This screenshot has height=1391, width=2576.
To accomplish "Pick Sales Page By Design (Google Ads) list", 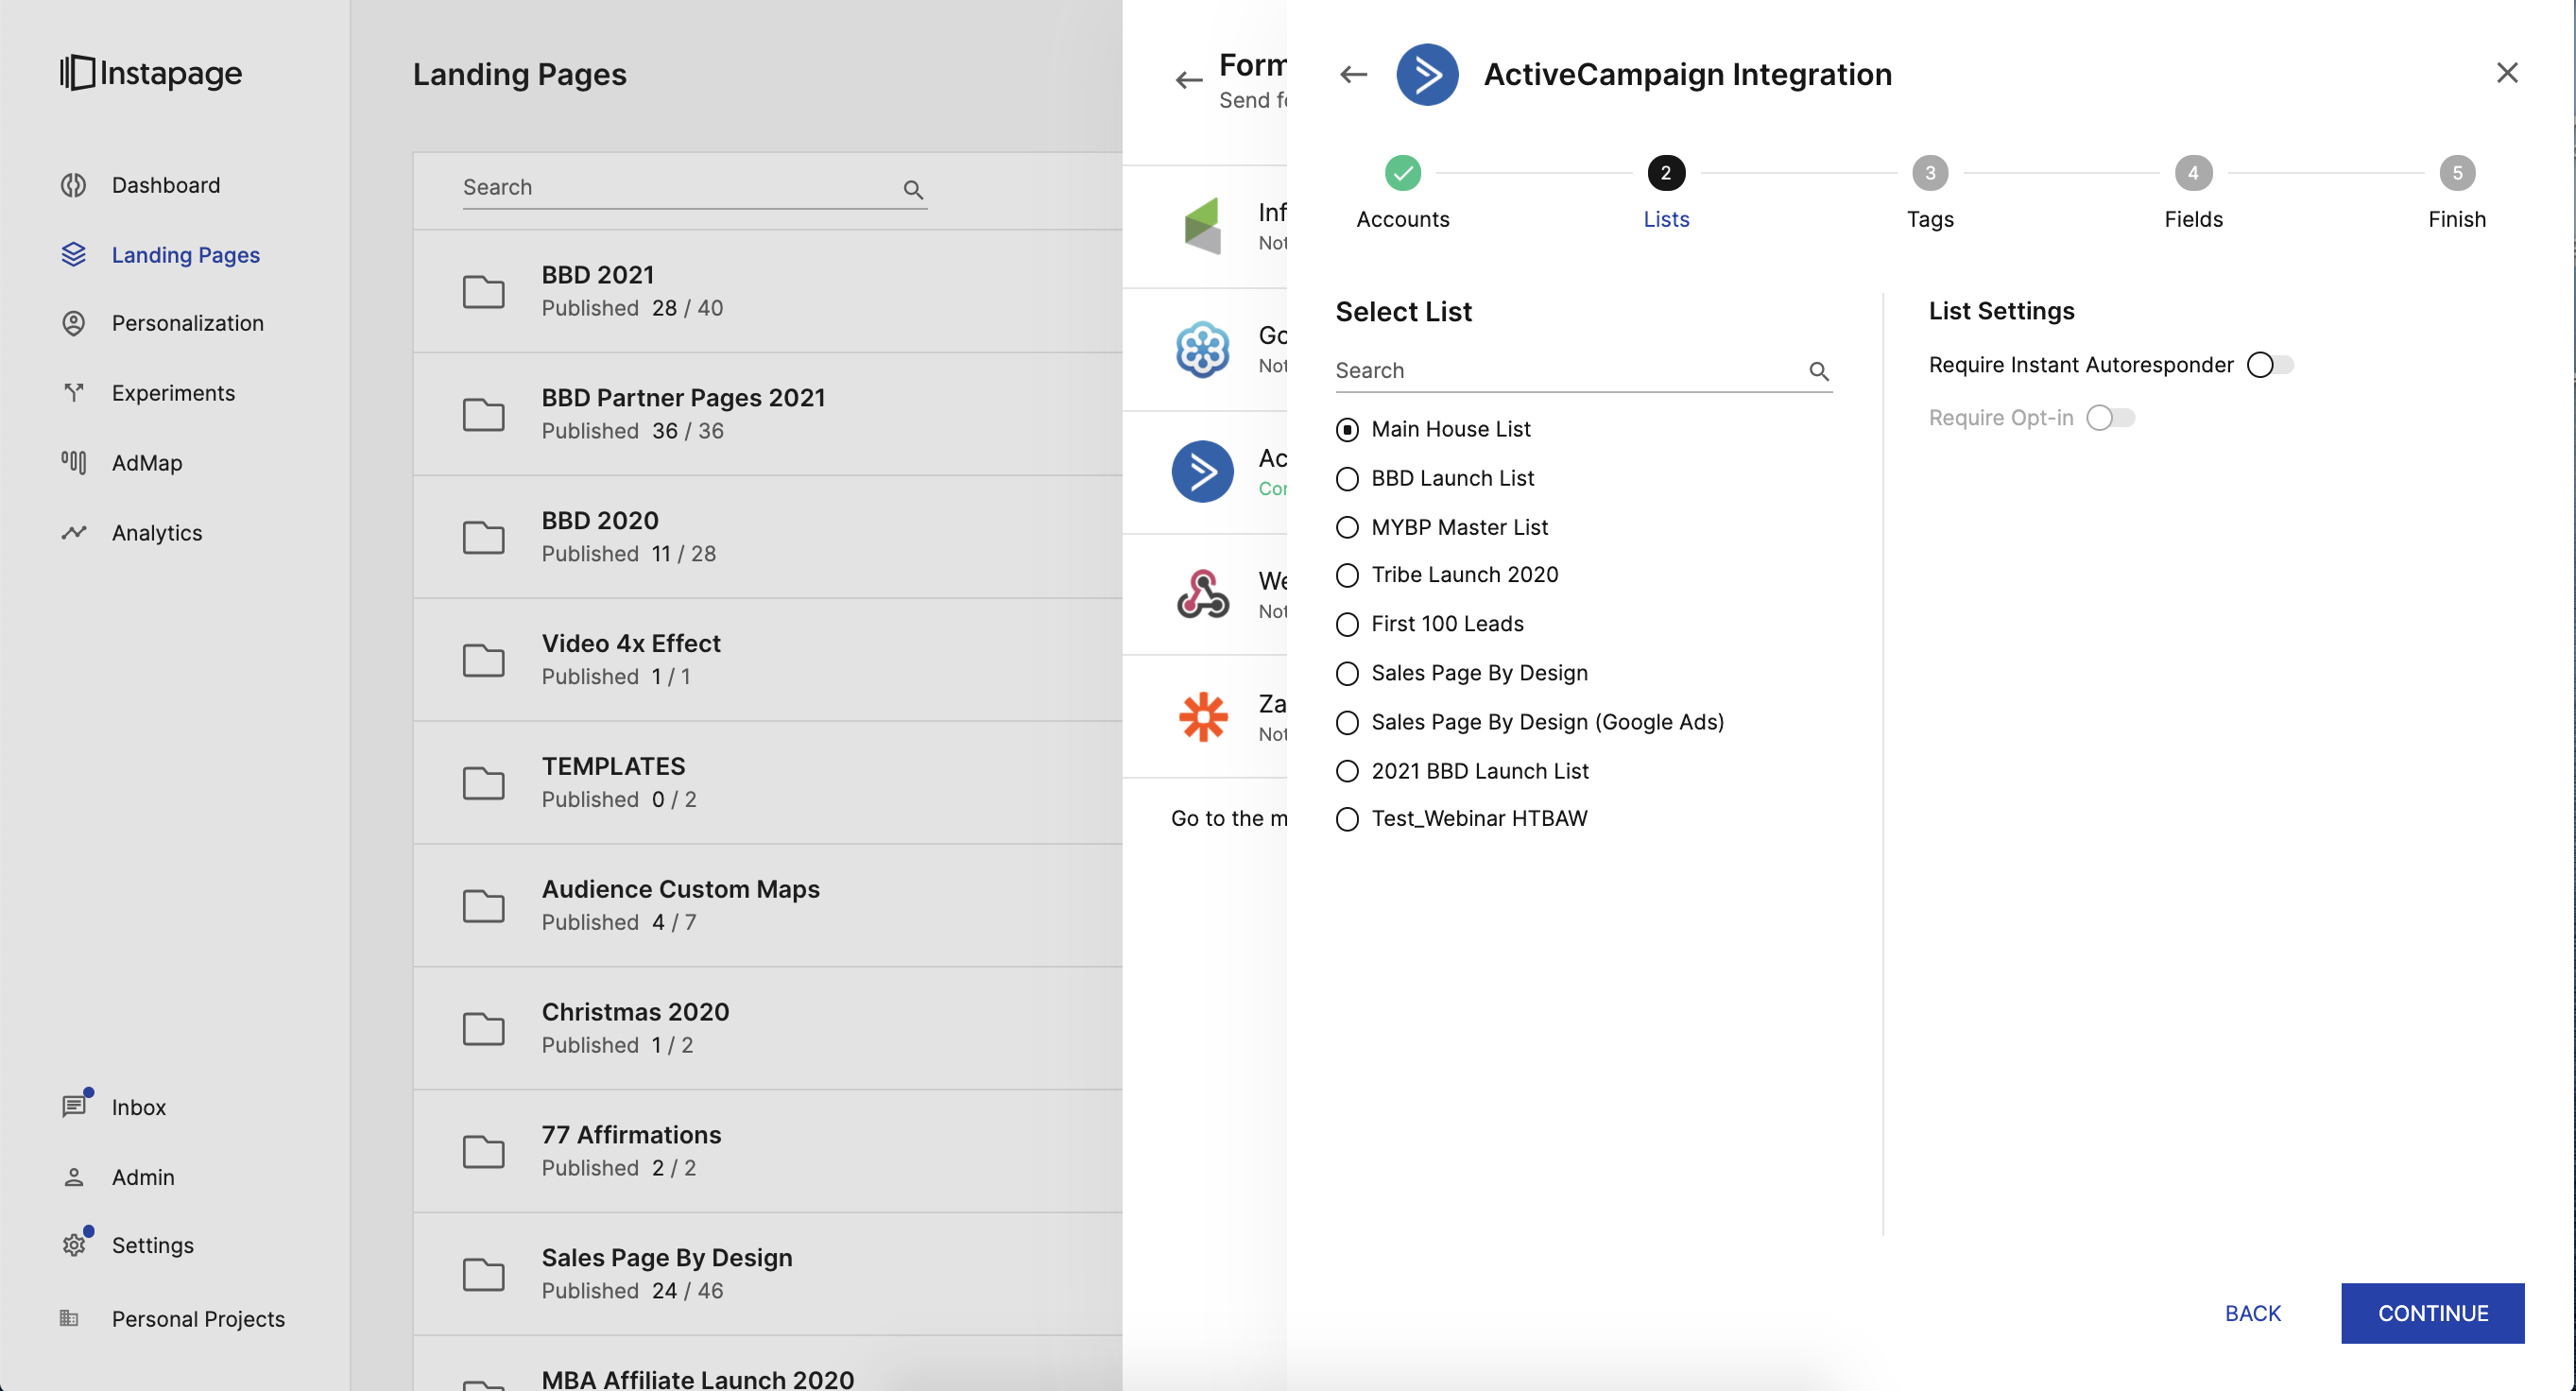I will [1347, 722].
